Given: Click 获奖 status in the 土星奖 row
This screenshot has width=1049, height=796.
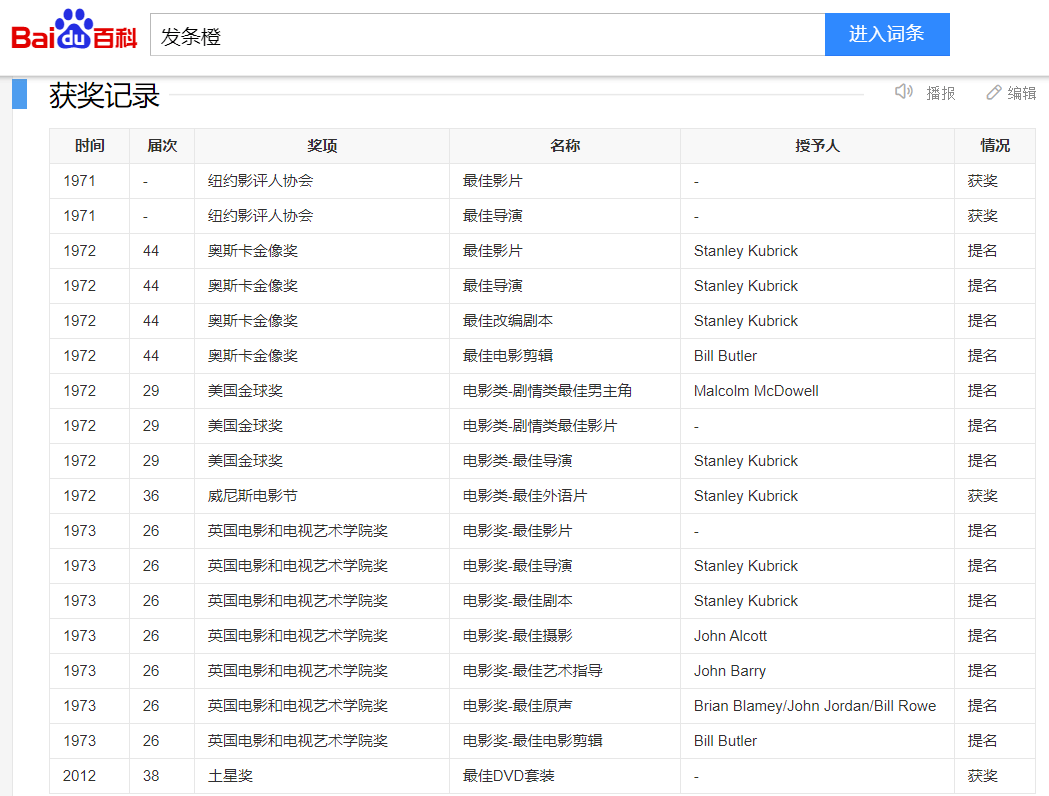Looking at the screenshot, I should click(982, 775).
